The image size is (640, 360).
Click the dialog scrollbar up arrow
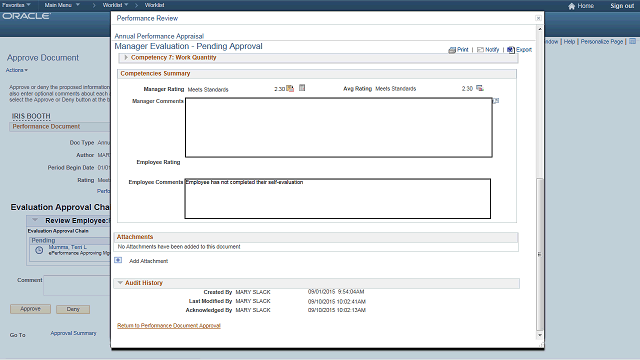[x=540, y=29]
